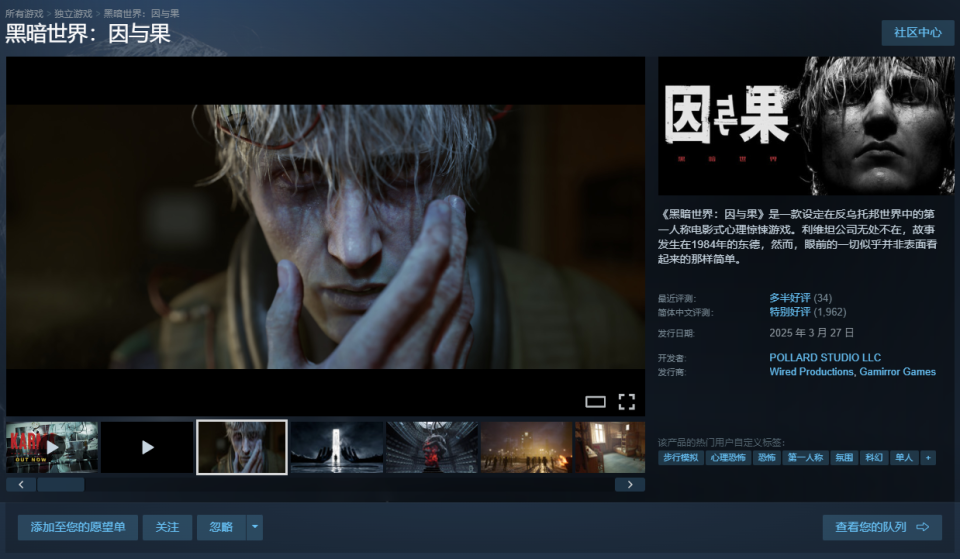This screenshot has height=559, width=960.
Task: Select the 步行模拟 tag
Action: 681,457
